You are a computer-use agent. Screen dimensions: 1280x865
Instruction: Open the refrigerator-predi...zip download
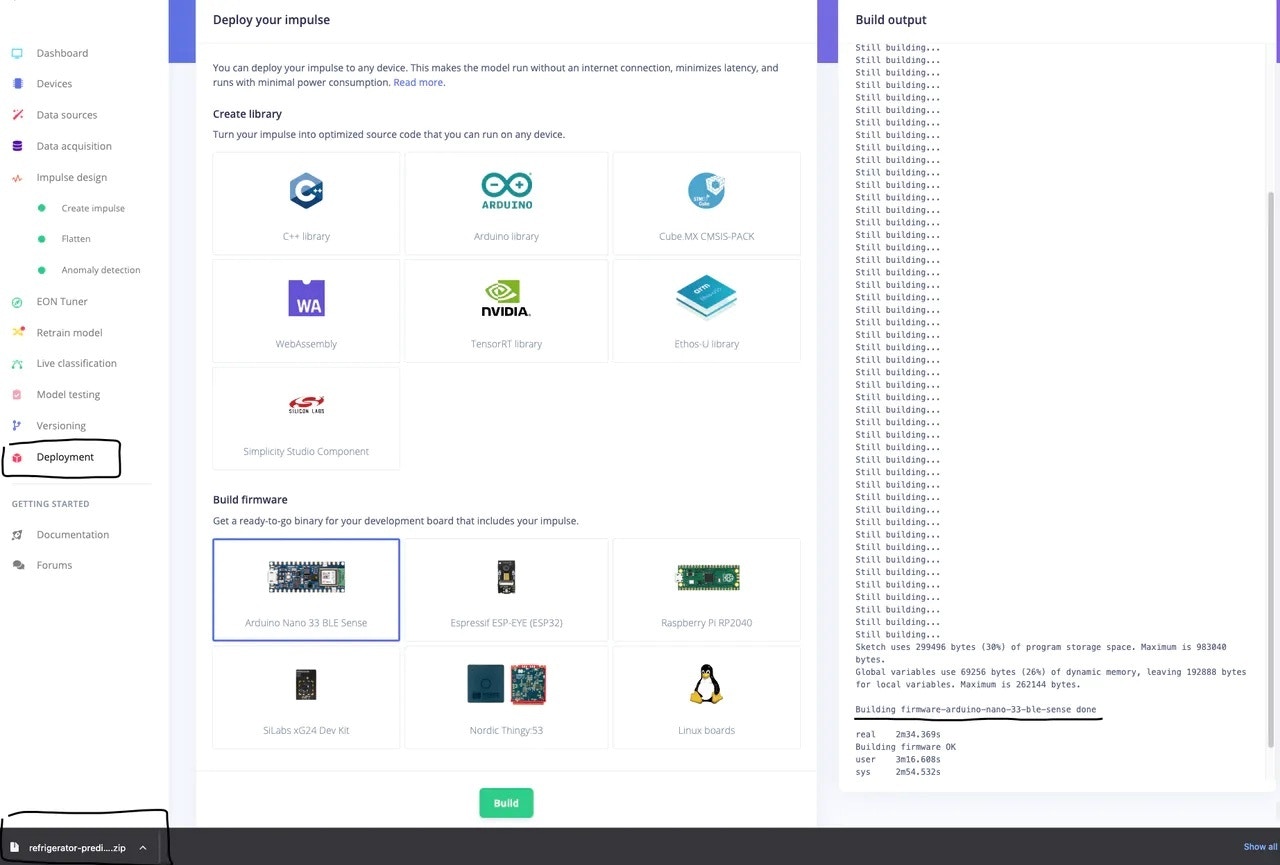77,847
